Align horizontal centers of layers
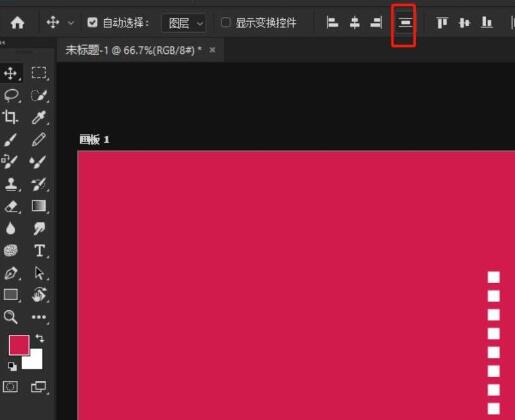This screenshot has width=515, height=420. (x=354, y=23)
